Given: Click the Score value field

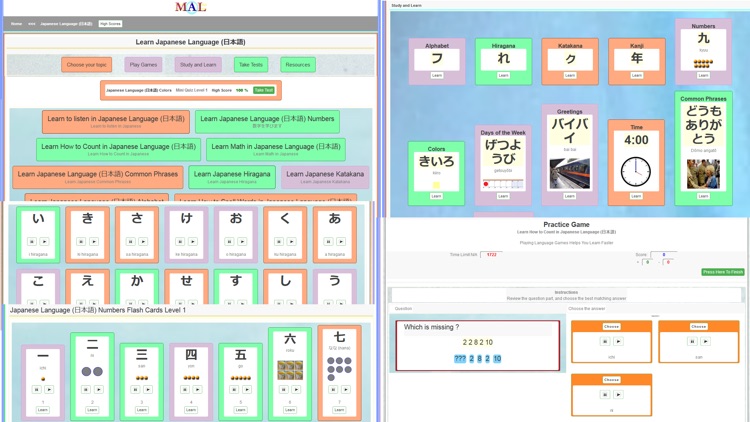Looking at the screenshot, I should (x=663, y=255).
